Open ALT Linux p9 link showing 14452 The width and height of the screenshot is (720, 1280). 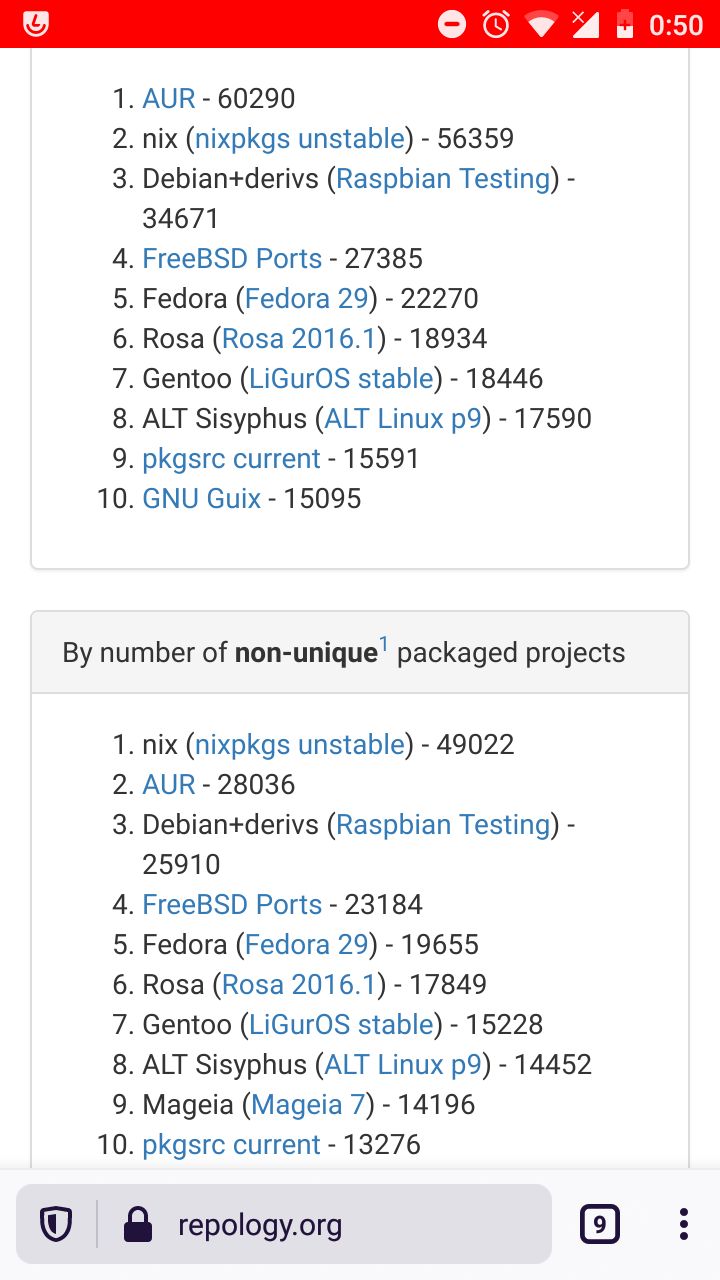(x=403, y=1064)
